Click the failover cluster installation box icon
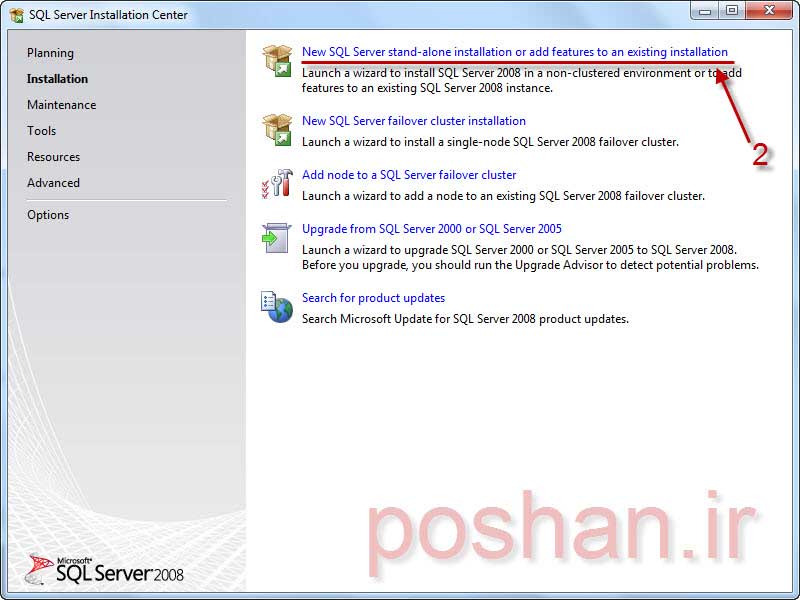800x600 pixels. point(276,130)
